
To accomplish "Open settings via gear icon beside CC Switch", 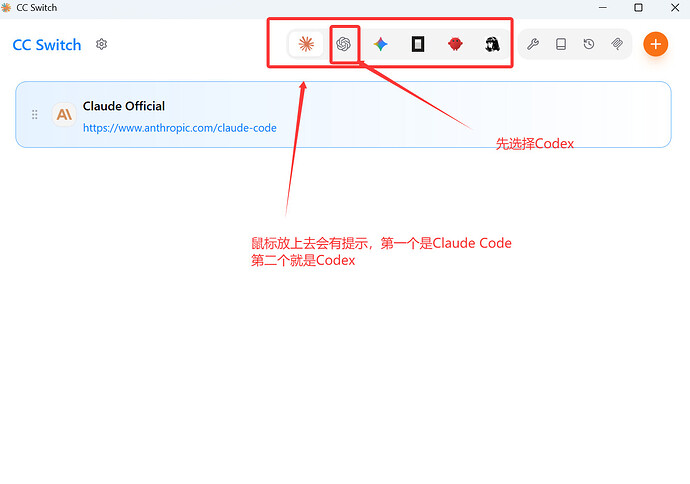I will (x=102, y=44).
